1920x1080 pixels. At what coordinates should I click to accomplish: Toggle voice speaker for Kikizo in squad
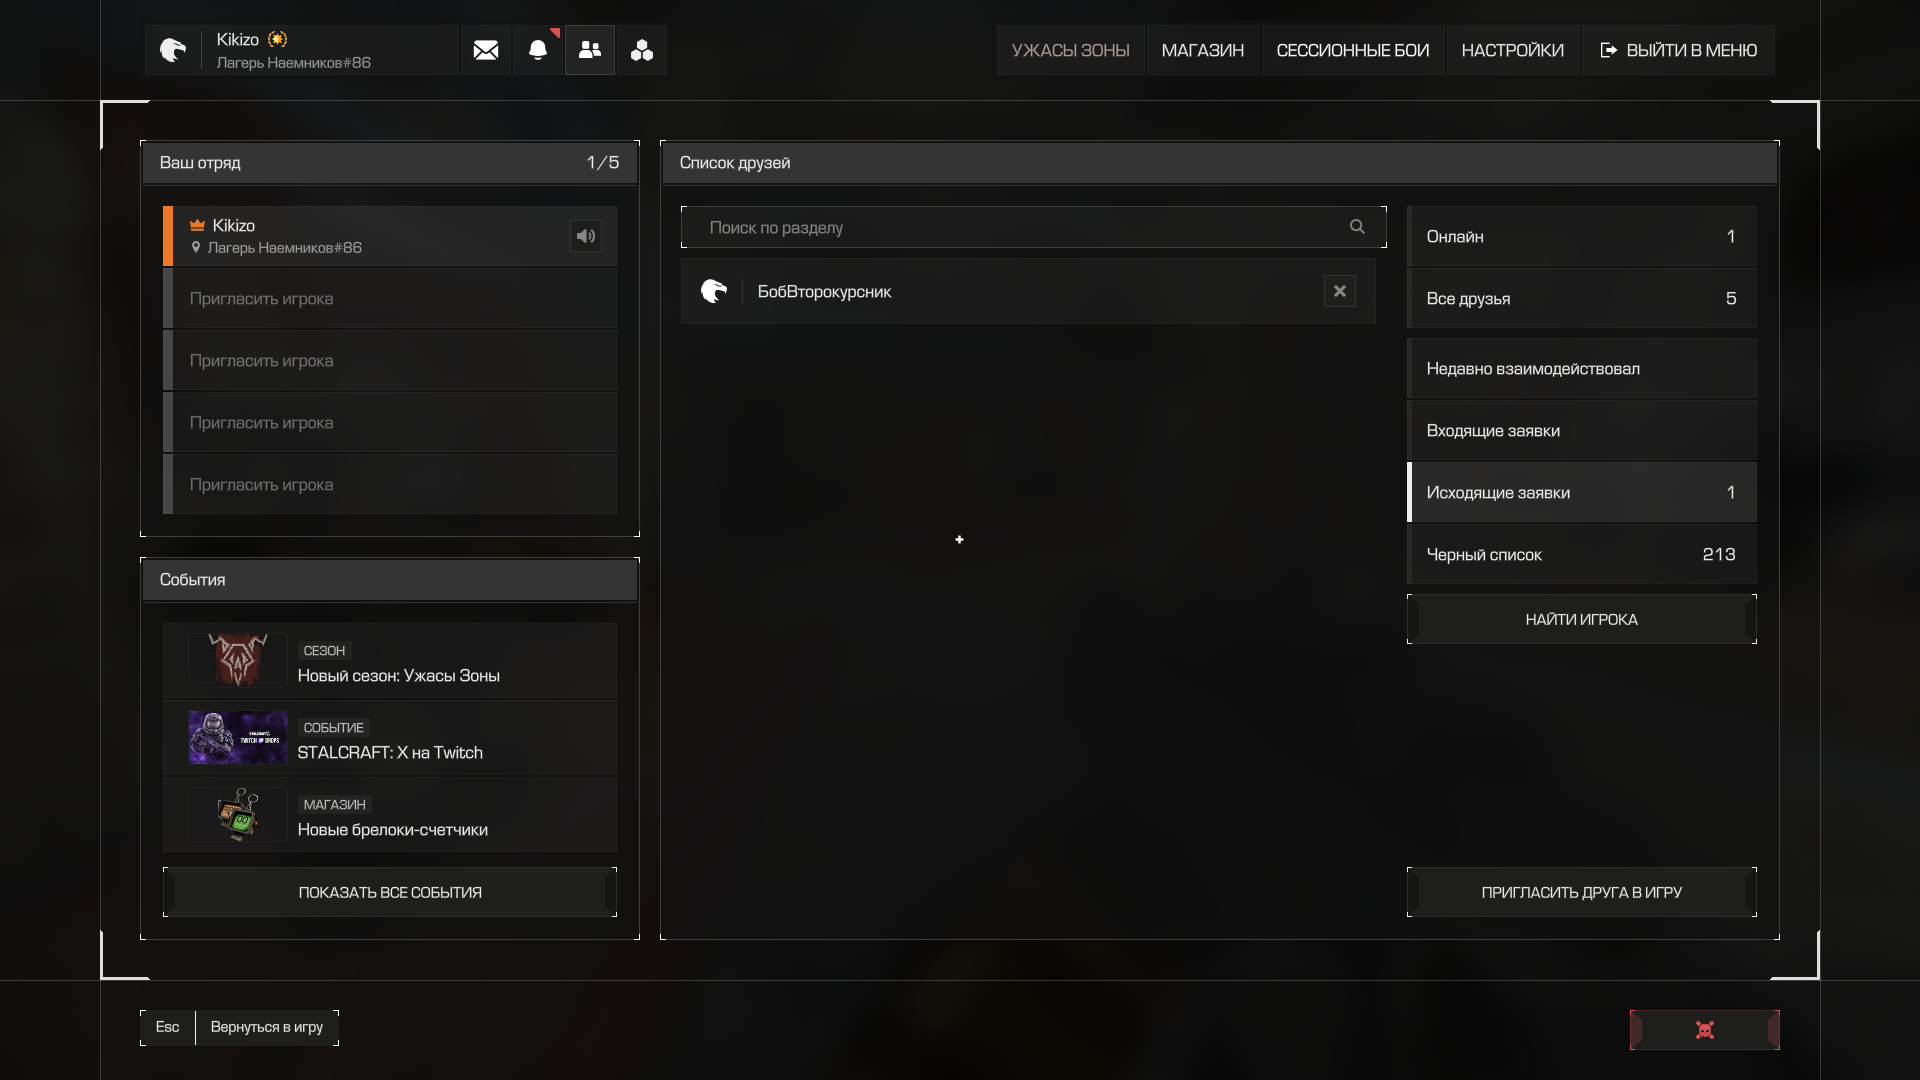586,236
